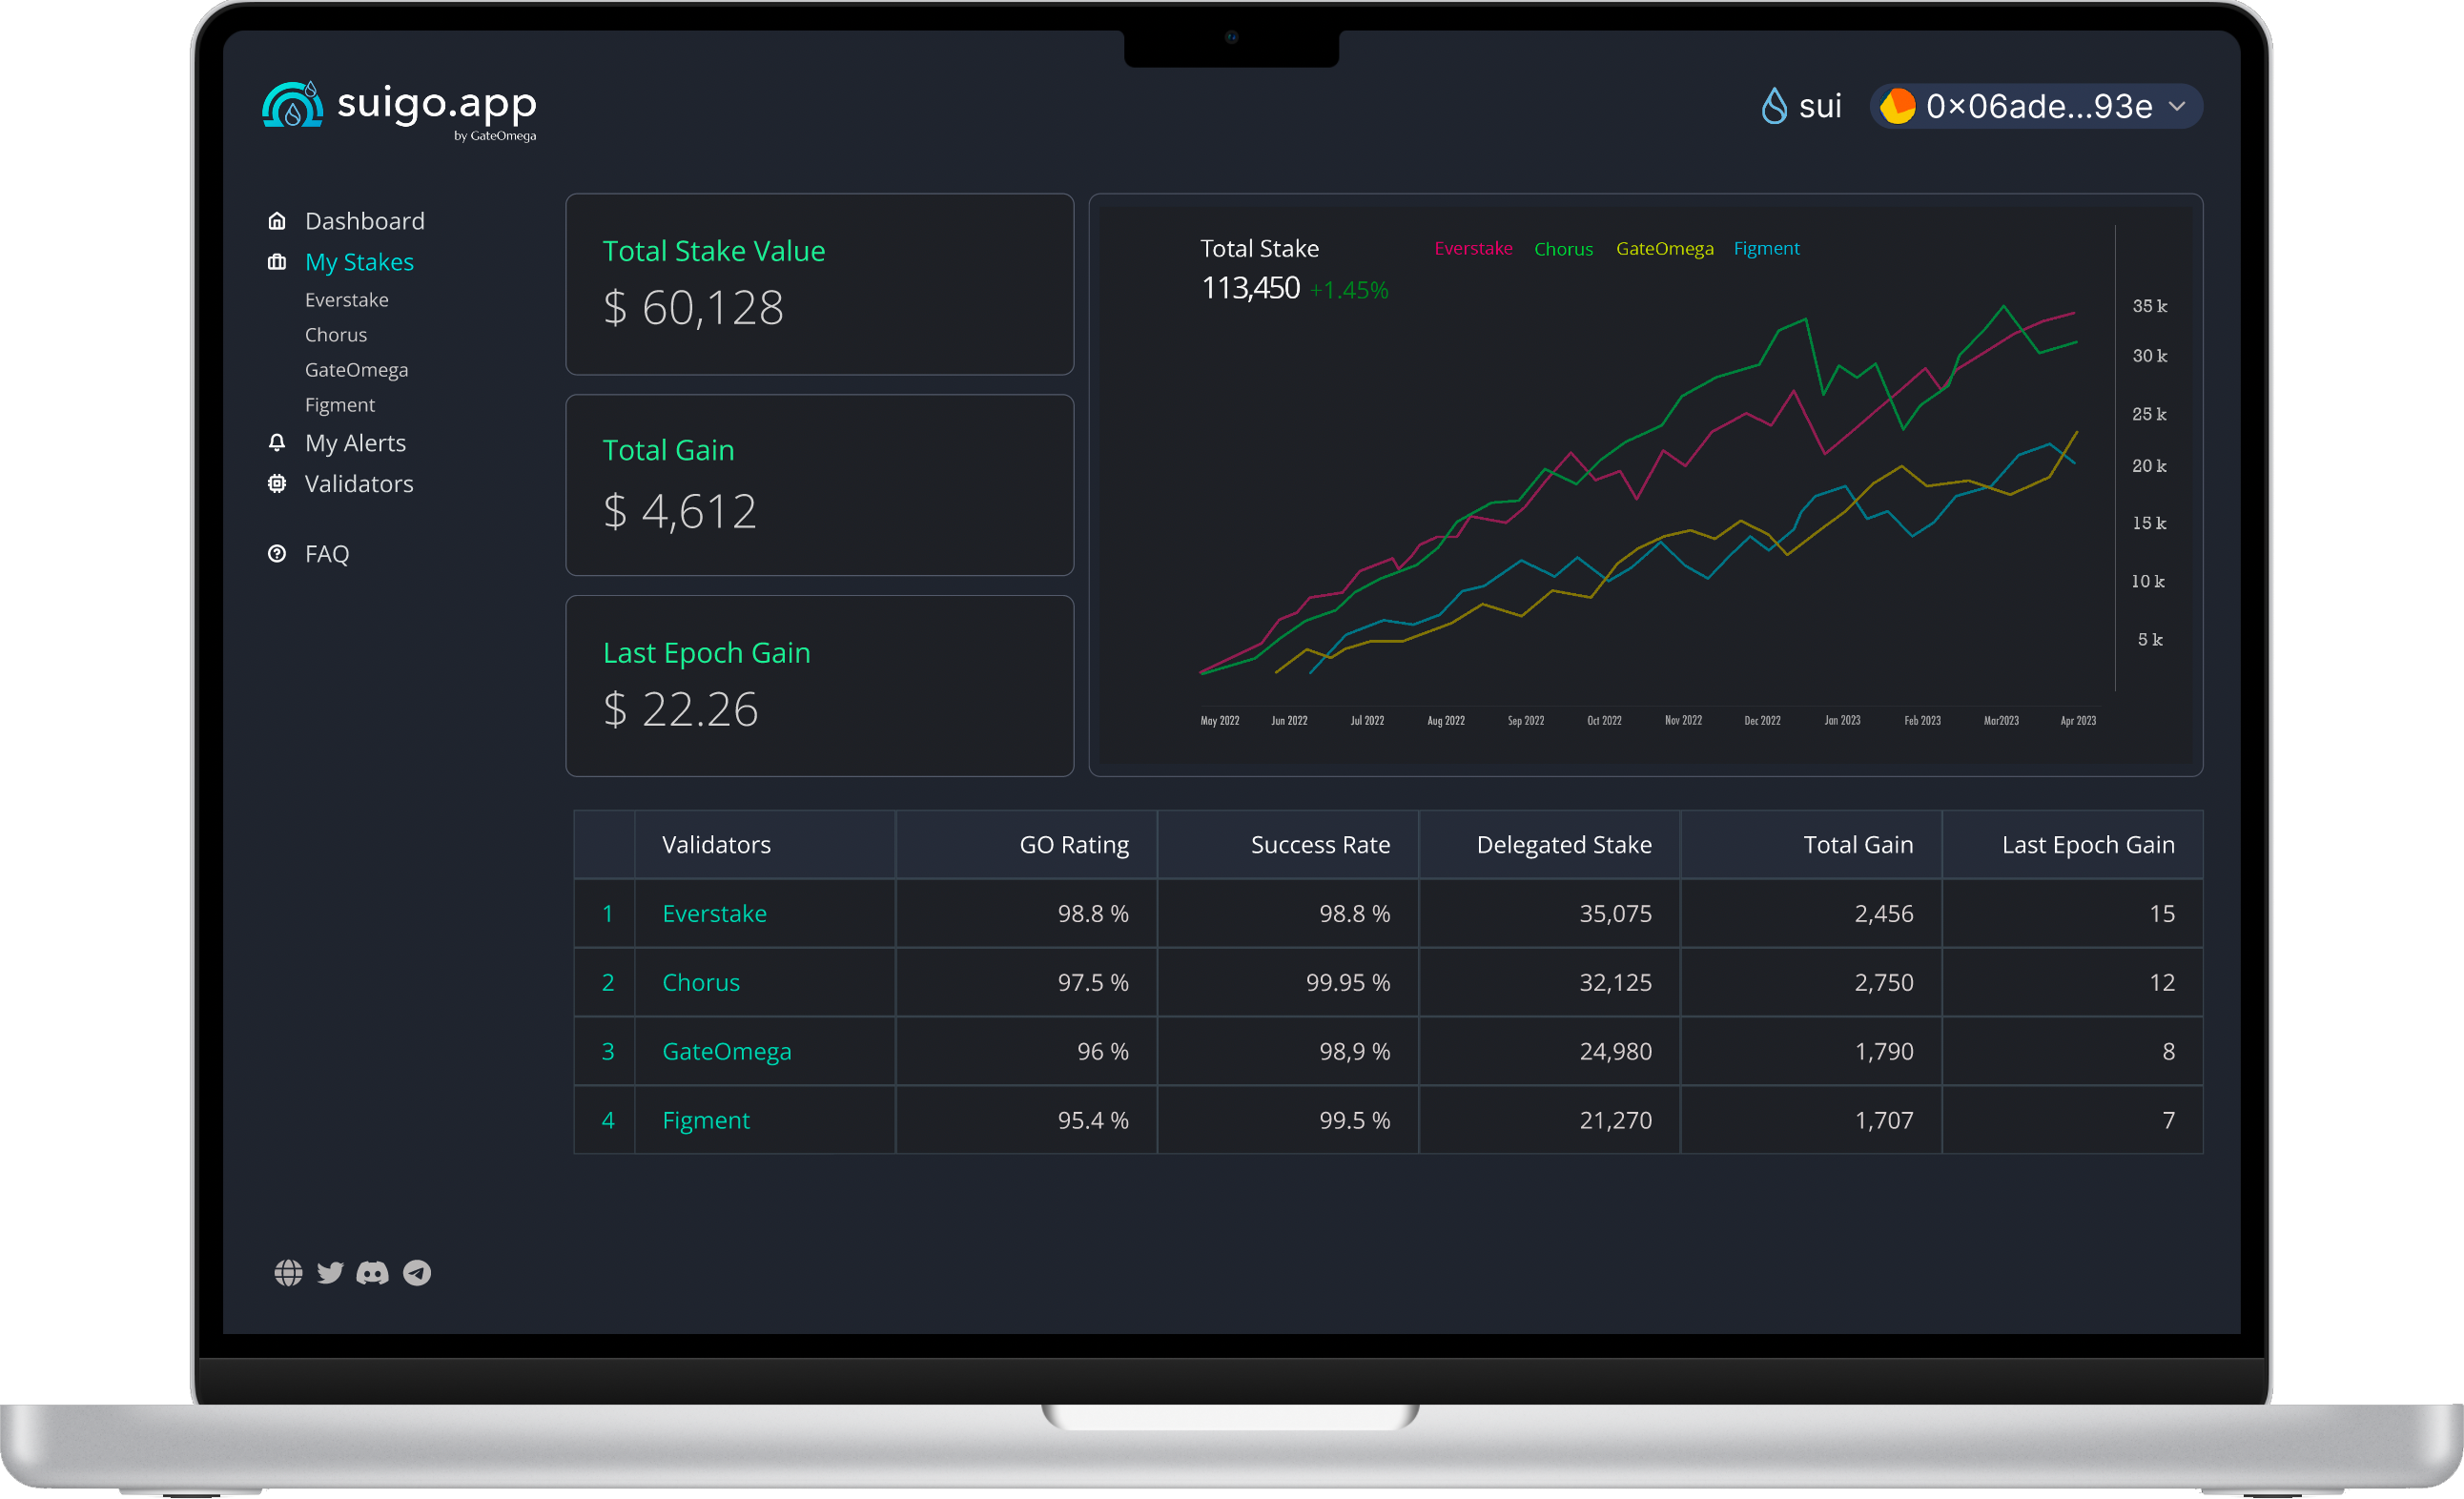Open the Validators menu item
The height and width of the screenshot is (1499, 2464).
point(359,484)
